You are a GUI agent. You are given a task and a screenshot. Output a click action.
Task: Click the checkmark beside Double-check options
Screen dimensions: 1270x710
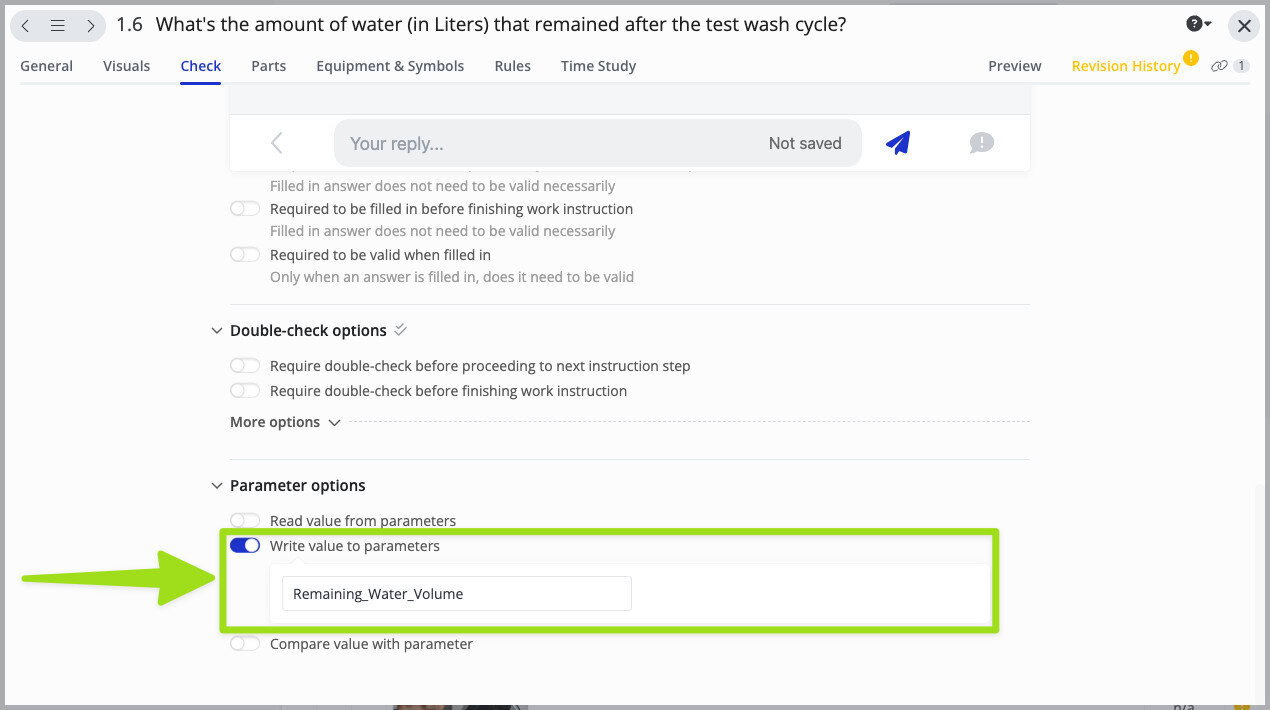pos(400,328)
